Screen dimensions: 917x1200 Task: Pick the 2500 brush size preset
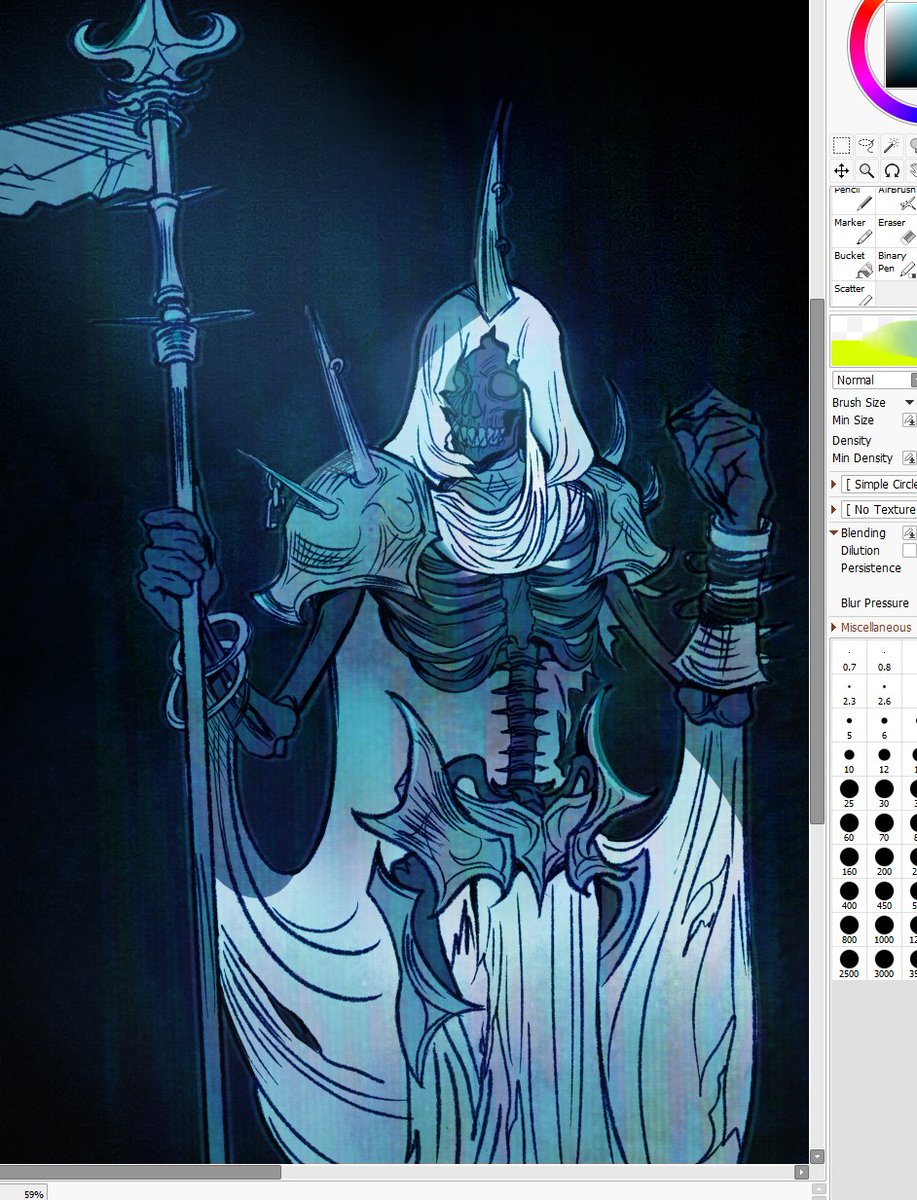(849, 964)
